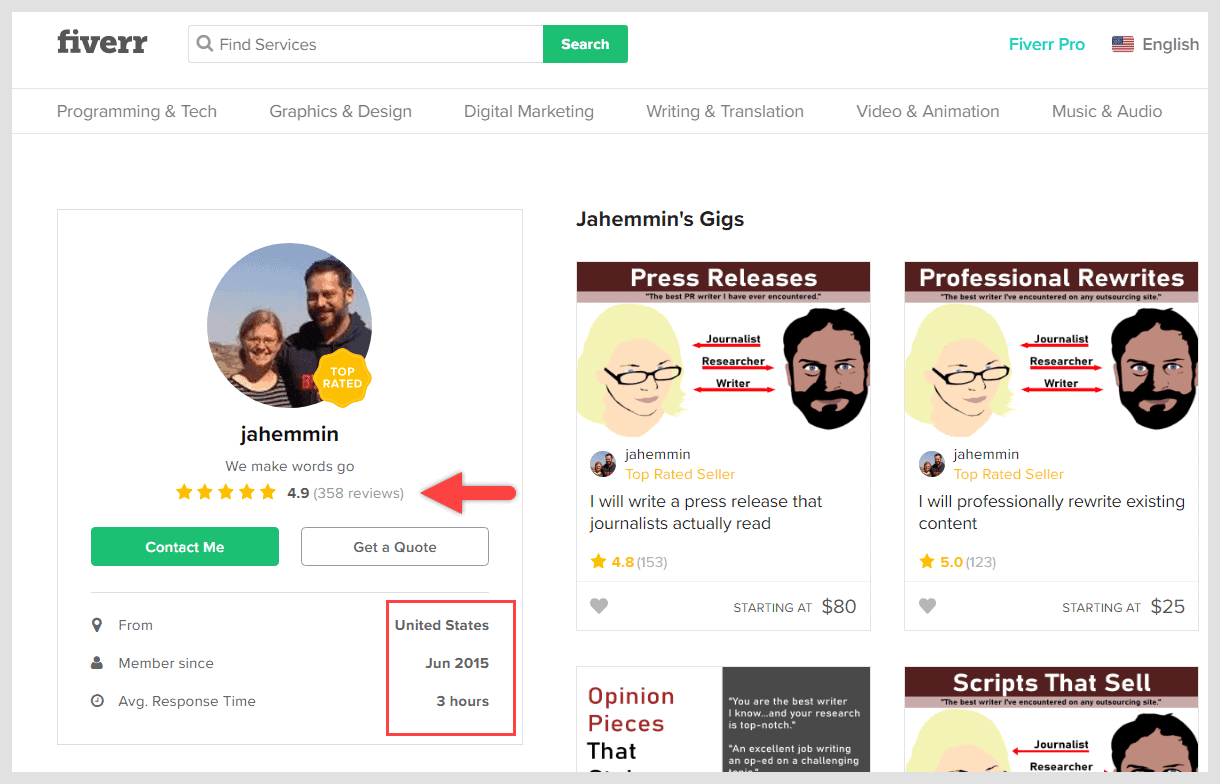The height and width of the screenshot is (784, 1220).
Task: Open the Graphics & Design category
Action: click(341, 111)
